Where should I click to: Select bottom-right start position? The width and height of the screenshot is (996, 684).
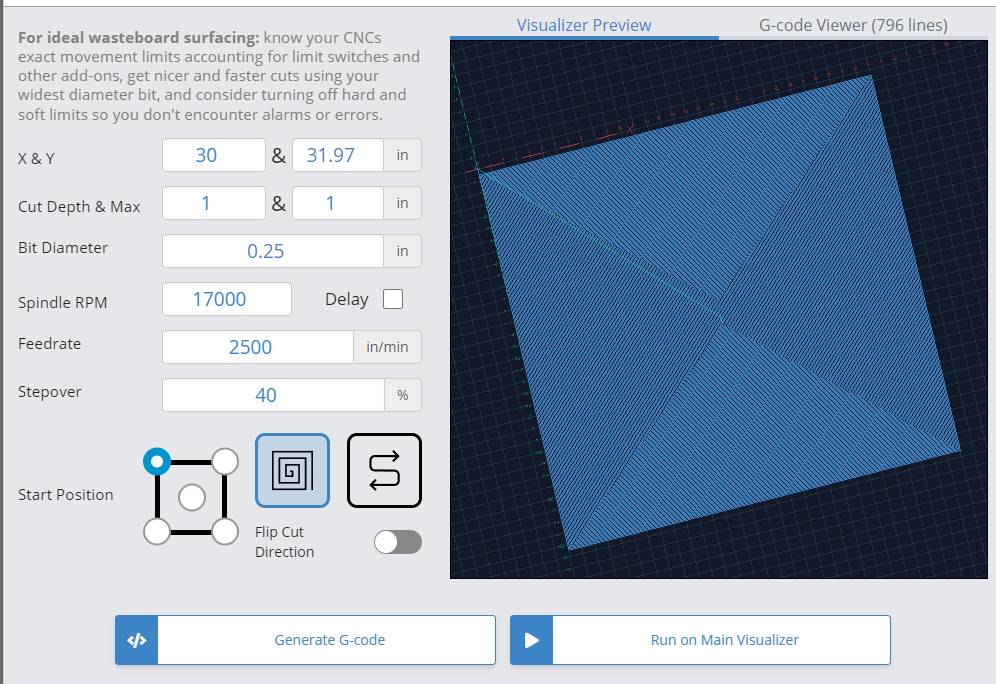point(225,532)
